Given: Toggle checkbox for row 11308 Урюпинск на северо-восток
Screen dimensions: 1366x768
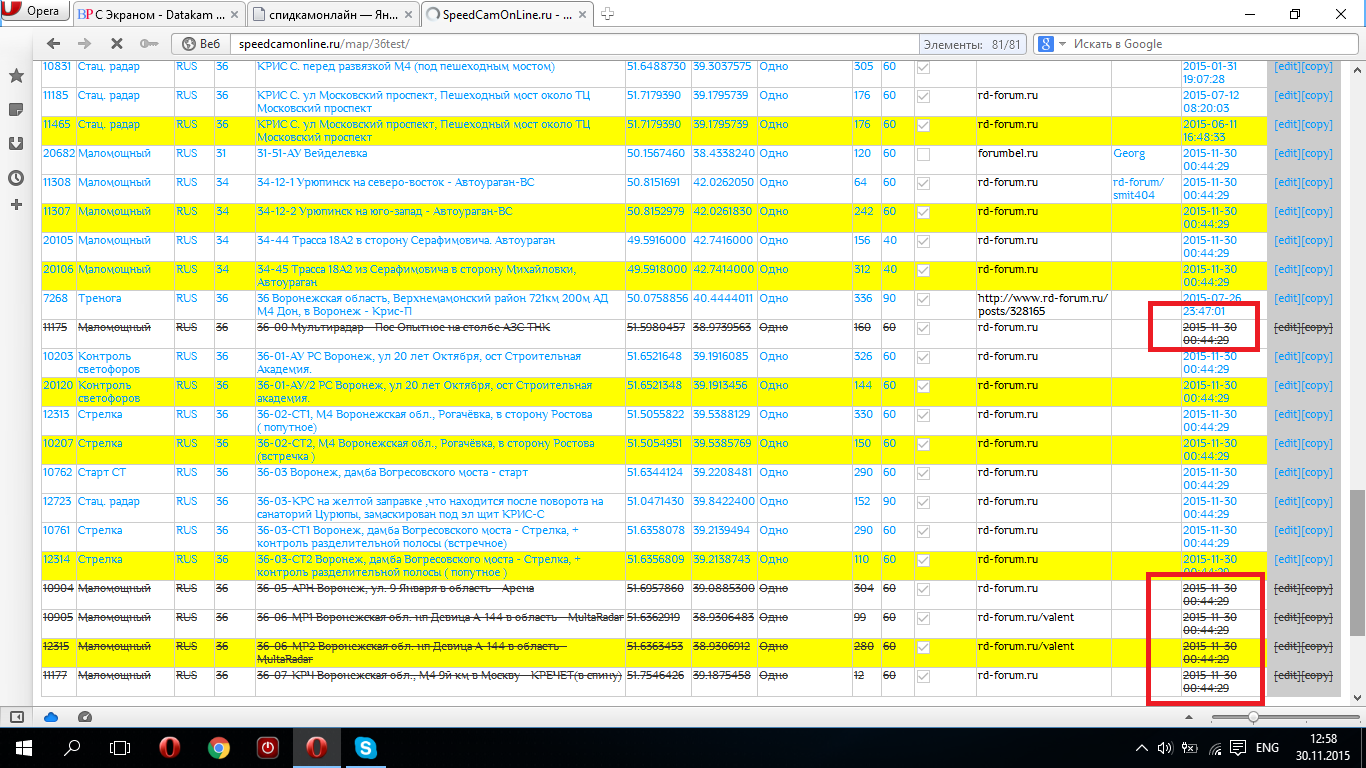Looking at the screenshot, I should pos(923,184).
